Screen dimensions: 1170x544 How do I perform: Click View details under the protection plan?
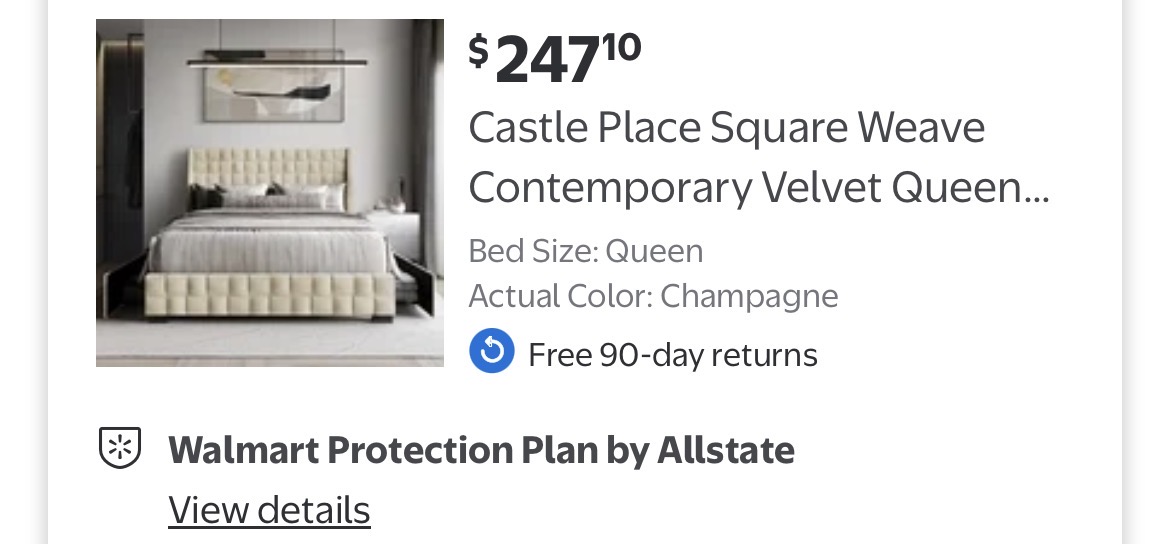[x=269, y=510]
